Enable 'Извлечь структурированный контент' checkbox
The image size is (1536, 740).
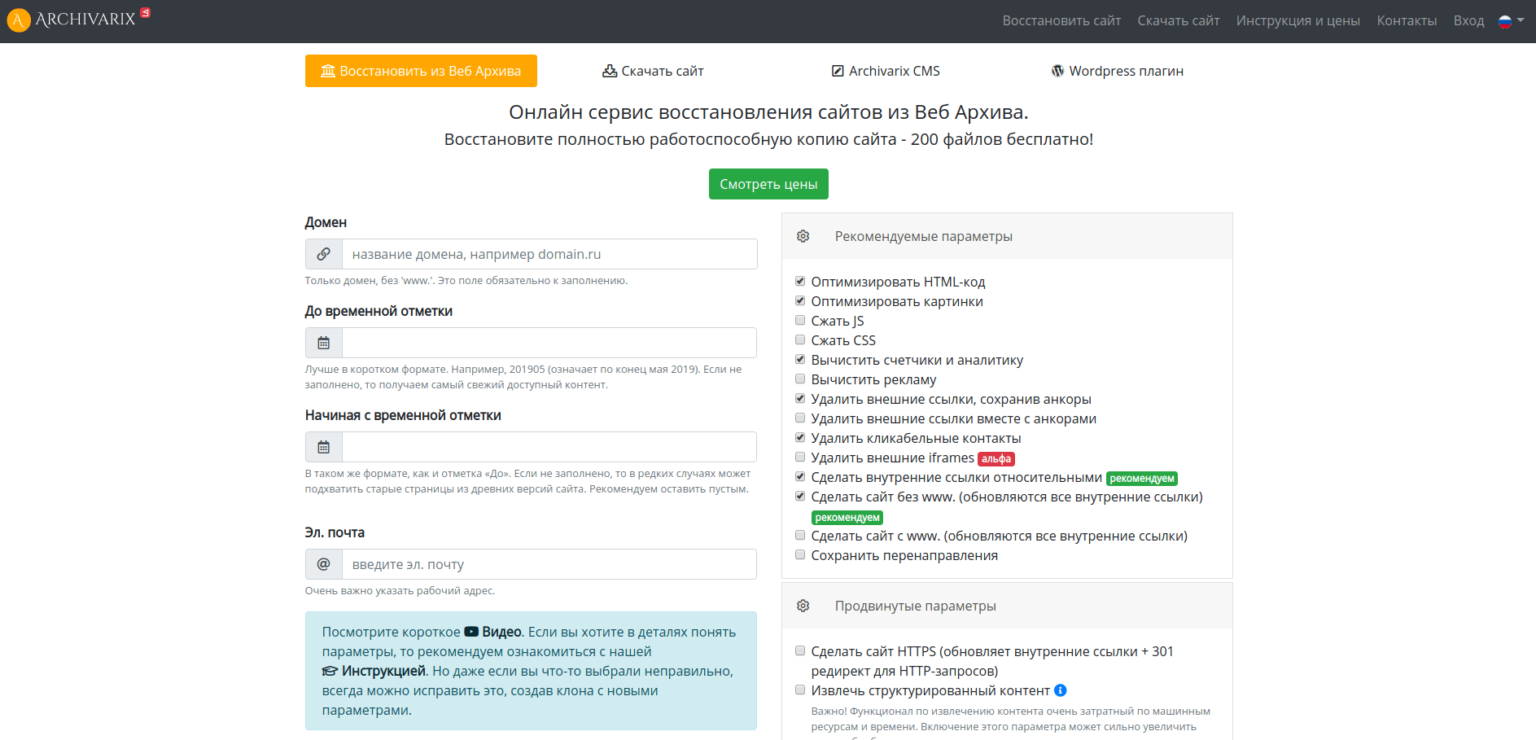click(800, 690)
